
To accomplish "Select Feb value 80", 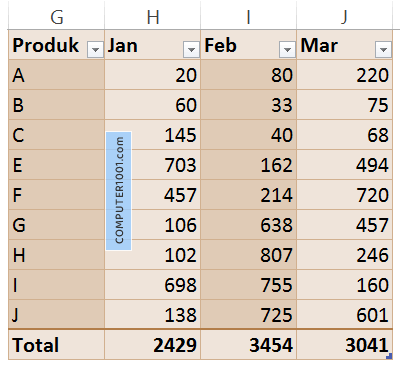I will coord(249,75).
